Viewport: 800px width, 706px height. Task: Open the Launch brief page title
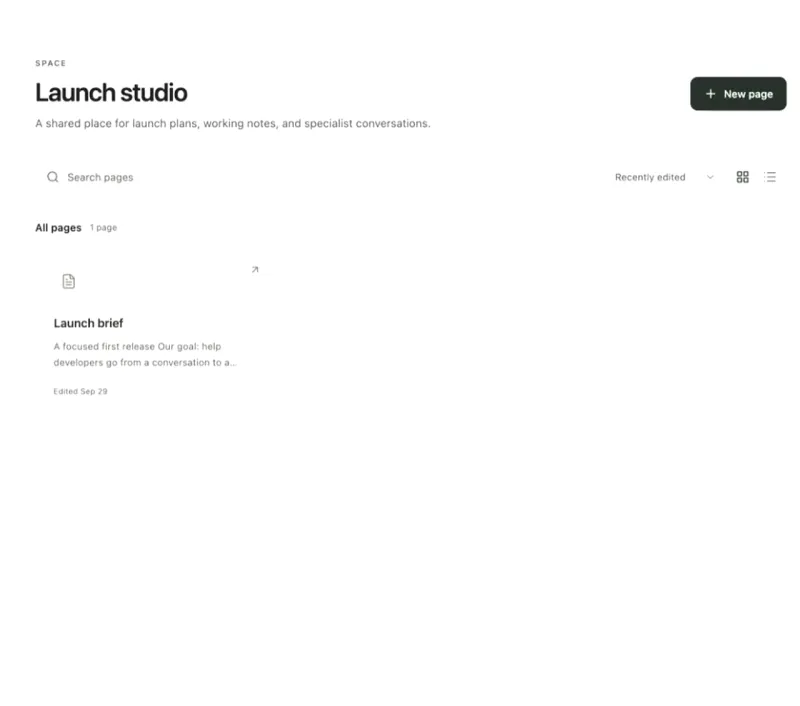point(88,323)
